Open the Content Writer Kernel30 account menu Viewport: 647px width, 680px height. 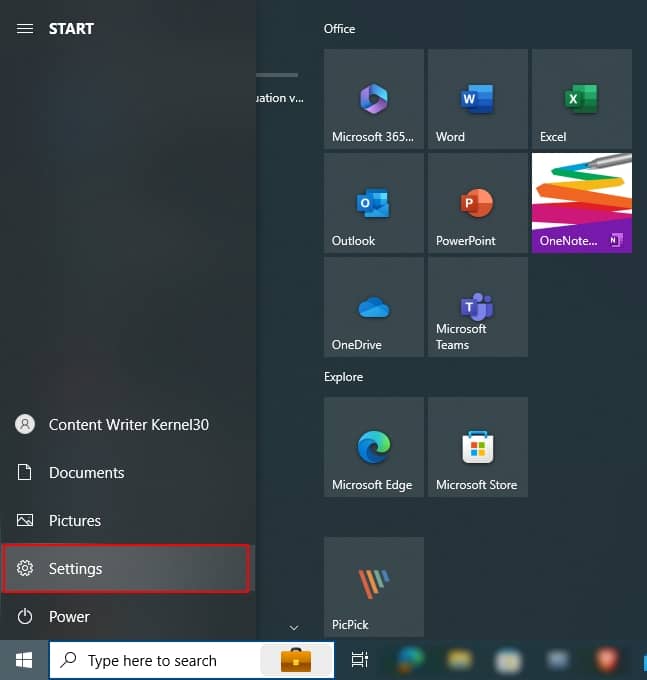tap(126, 425)
